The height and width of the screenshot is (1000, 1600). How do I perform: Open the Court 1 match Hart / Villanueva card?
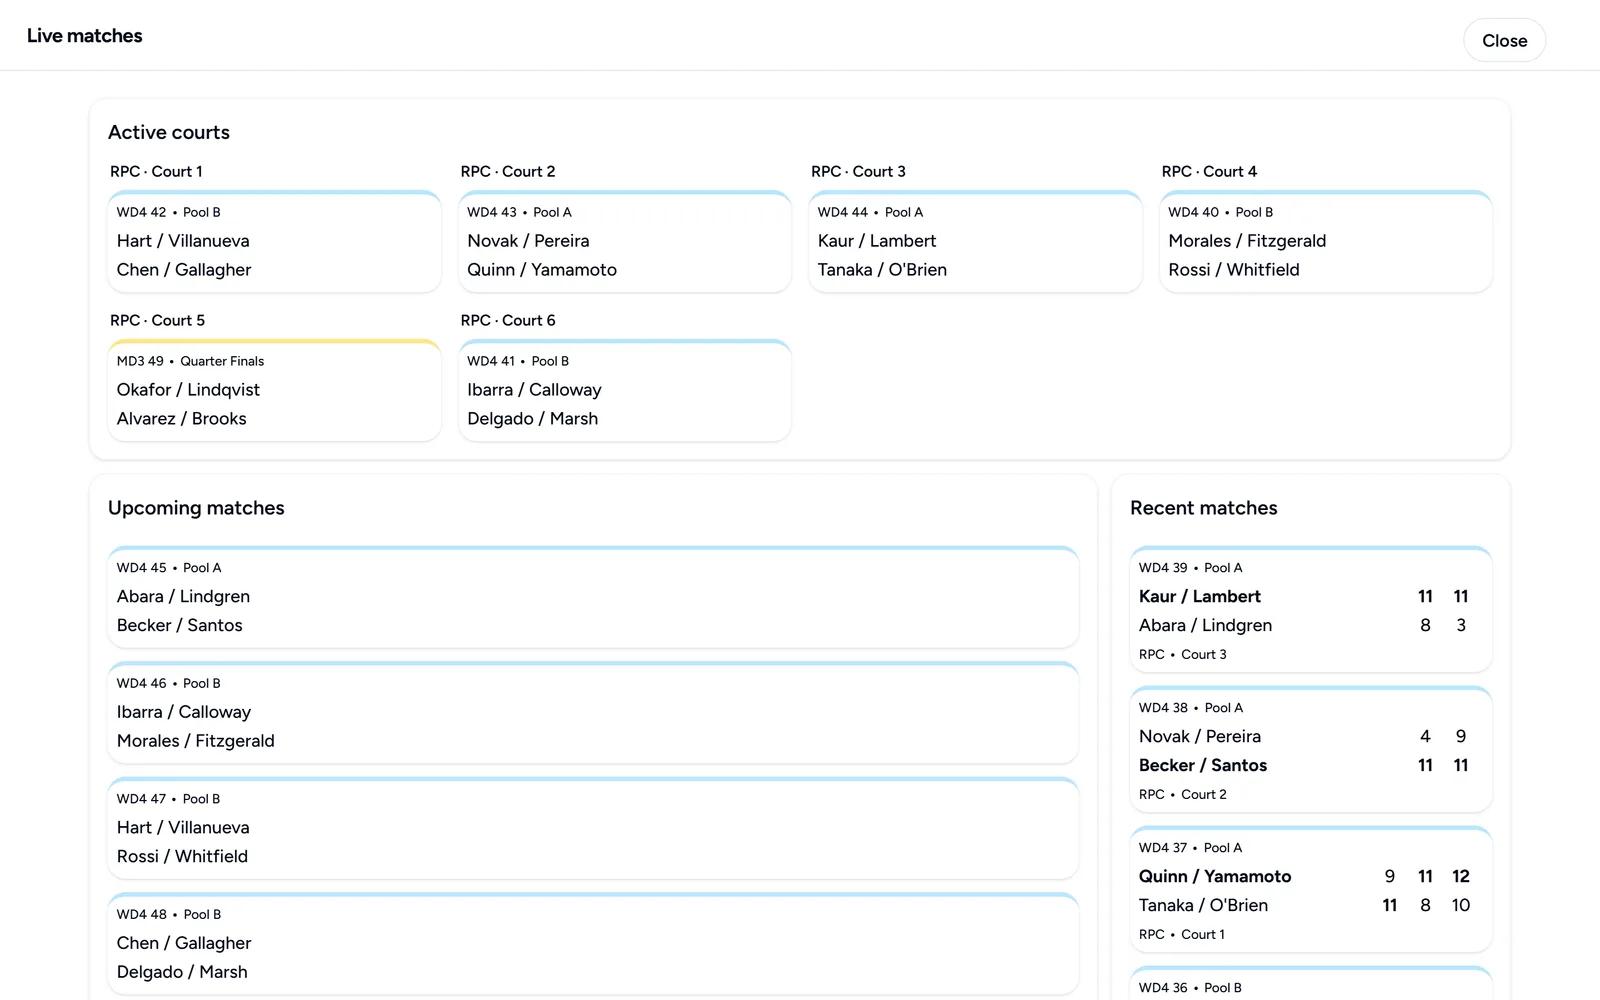pos(274,241)
